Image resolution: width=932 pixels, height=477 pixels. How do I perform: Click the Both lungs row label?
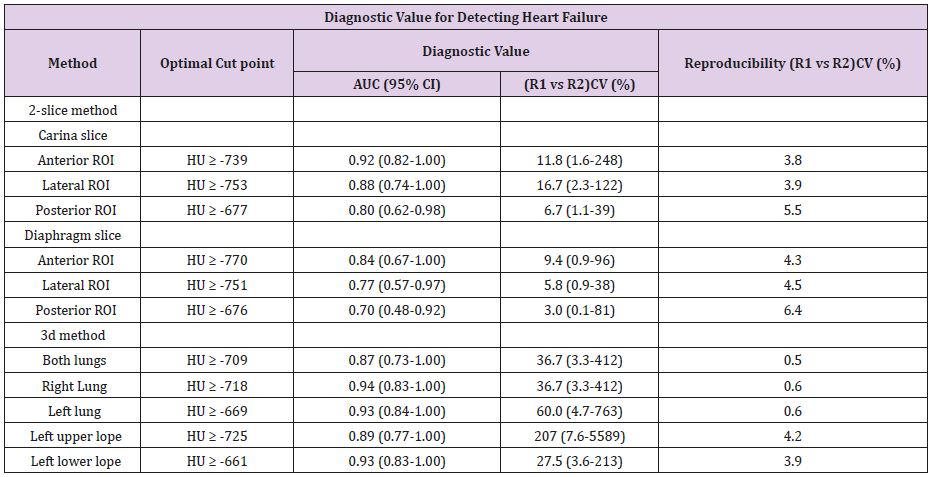74,360
